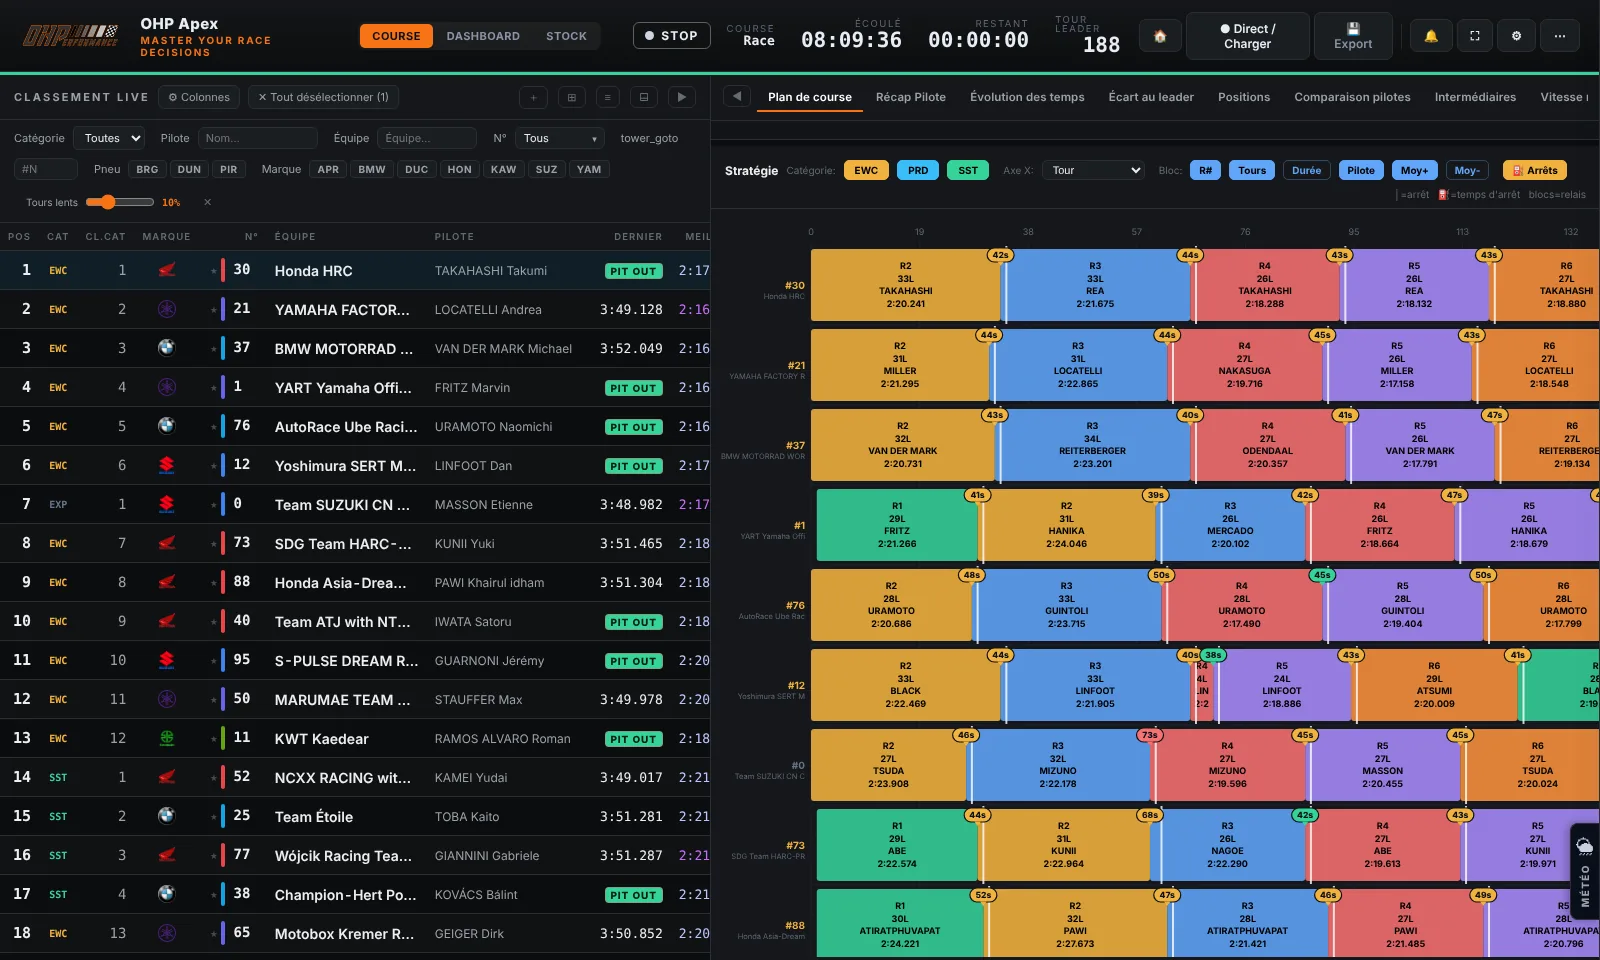
Task: Open the N° Tous dropdown
Action: (x=560, y=138)
